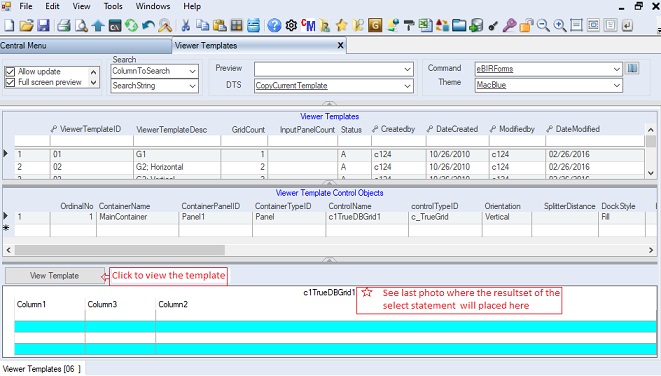Image resolution: width=661 pixels, height=376 pixels.
Task: Click the open padlock icon
Action: pos(526,26)
